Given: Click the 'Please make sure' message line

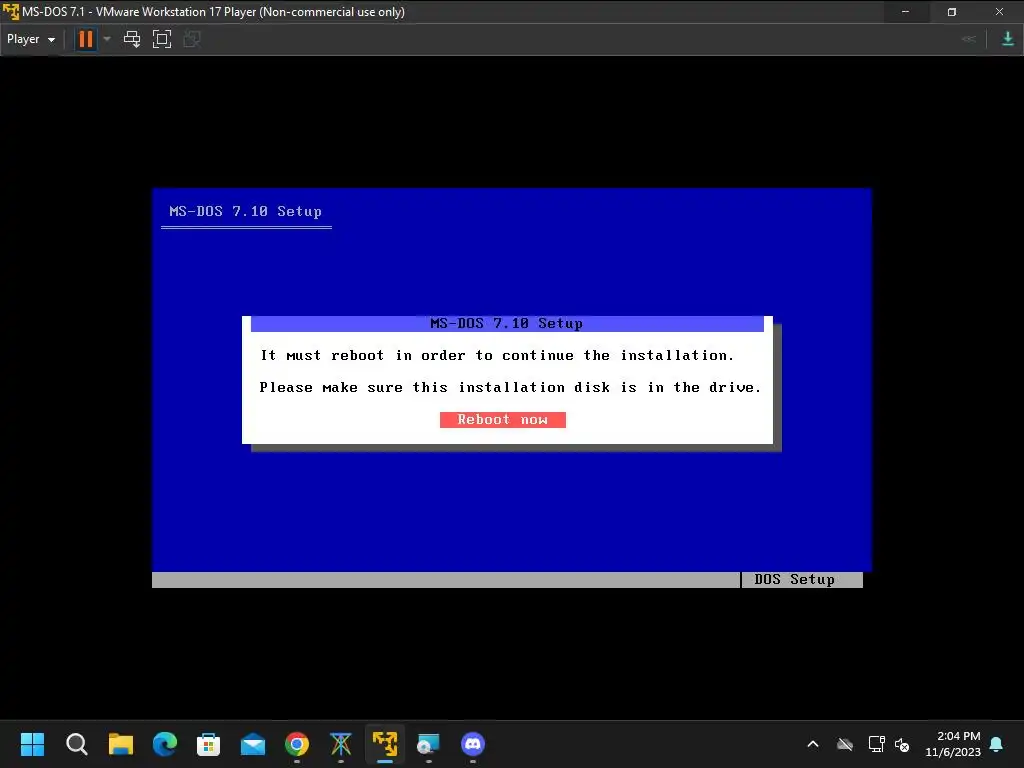Looking at the screenshot, I should 510,387.
